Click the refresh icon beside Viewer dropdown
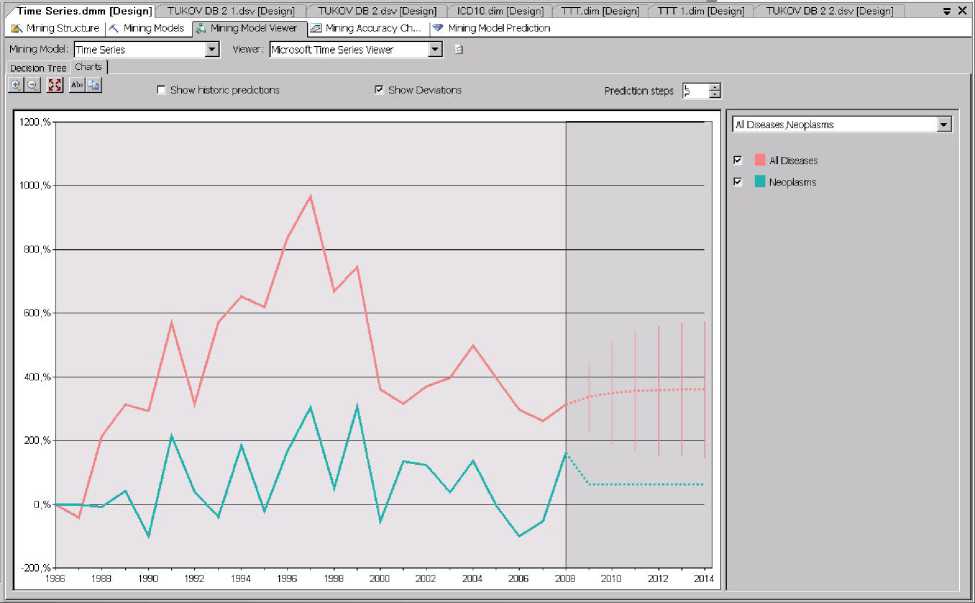 [459, 49]
